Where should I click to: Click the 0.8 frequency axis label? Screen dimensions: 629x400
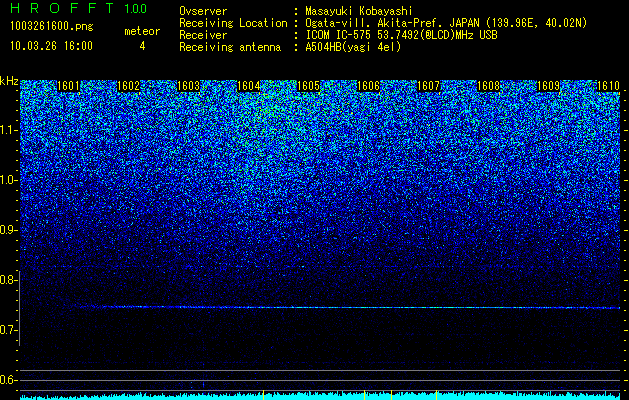coord(8,280)
